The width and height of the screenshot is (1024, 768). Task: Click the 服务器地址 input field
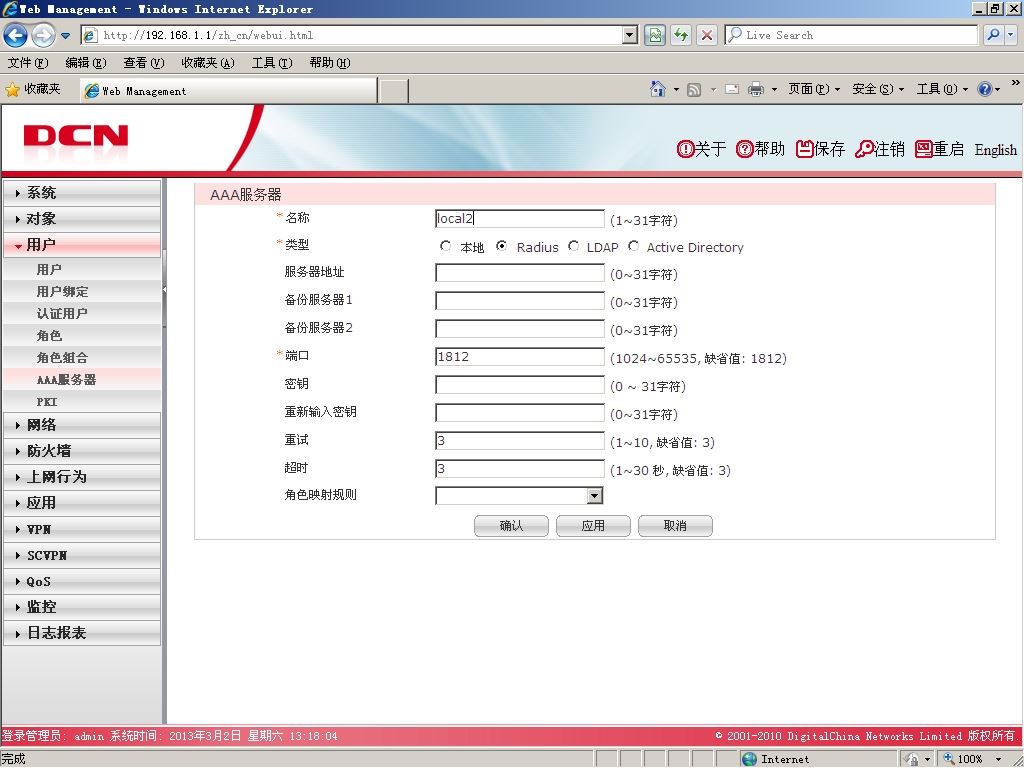tap(520, 273)
